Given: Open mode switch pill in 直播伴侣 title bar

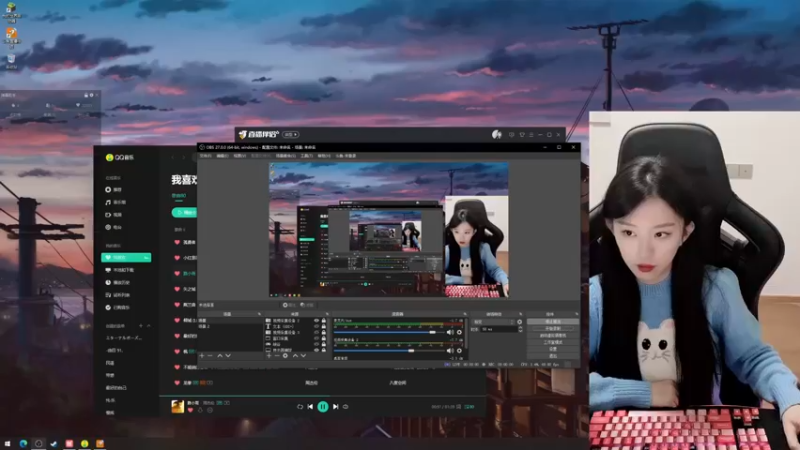Looking at the screenshot, I should point(291,134).
